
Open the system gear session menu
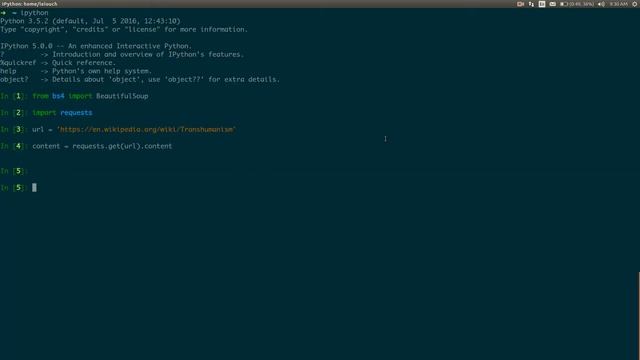pyautogui.click(x=635, y=4)
